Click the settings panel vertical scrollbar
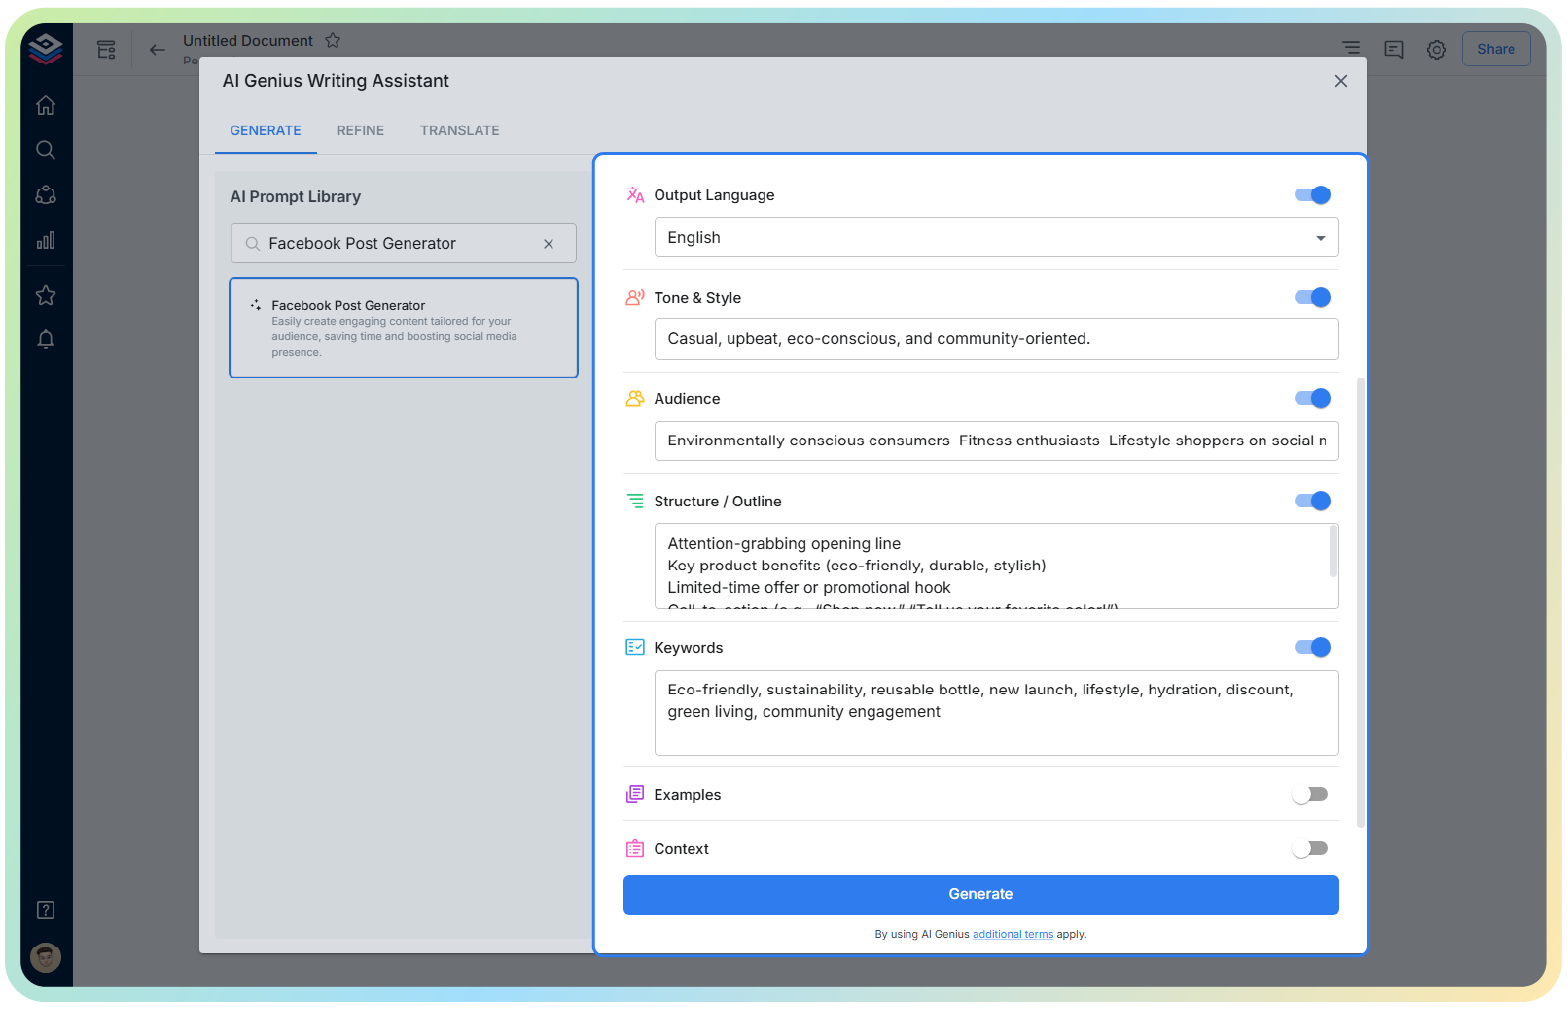The width and height of the screenshot is (1567, 1010). pos(1360,600)
